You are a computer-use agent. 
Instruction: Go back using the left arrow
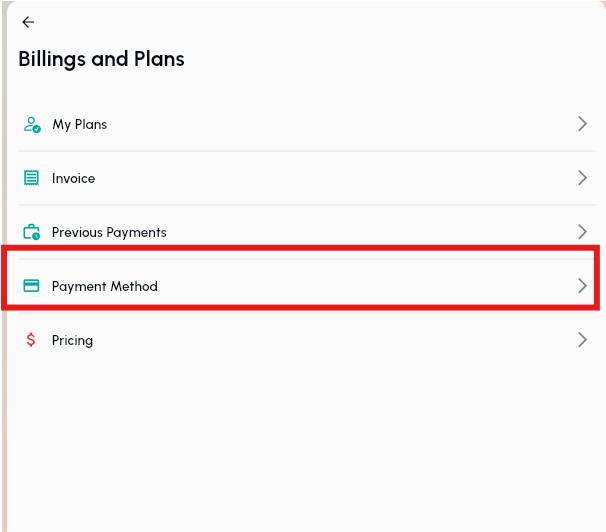28,22
